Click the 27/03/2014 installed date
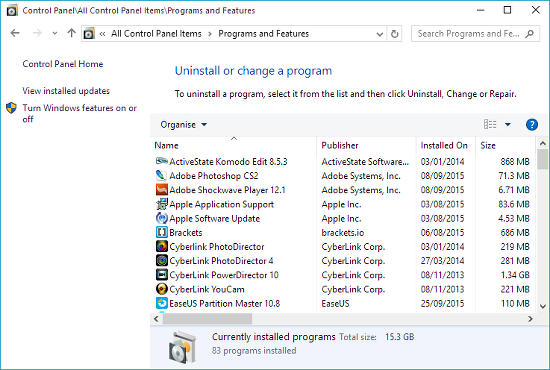The height and width of the screenshot is (370, 550). (x=442, y=261)
